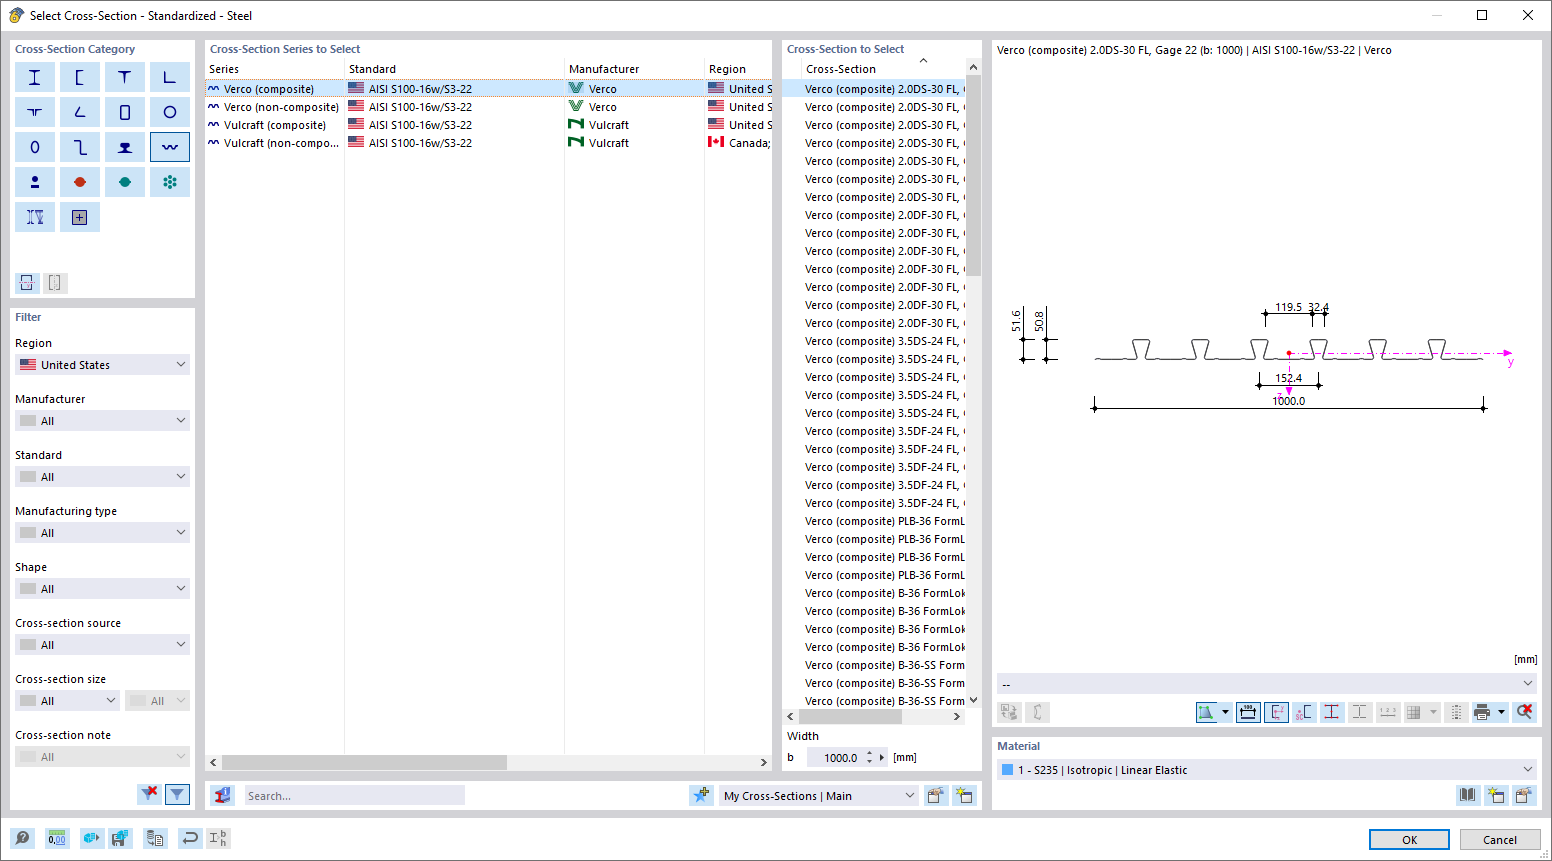Select the I-section category icon
The width and height of the screenshot is (1552, 861).
(35, 77)
